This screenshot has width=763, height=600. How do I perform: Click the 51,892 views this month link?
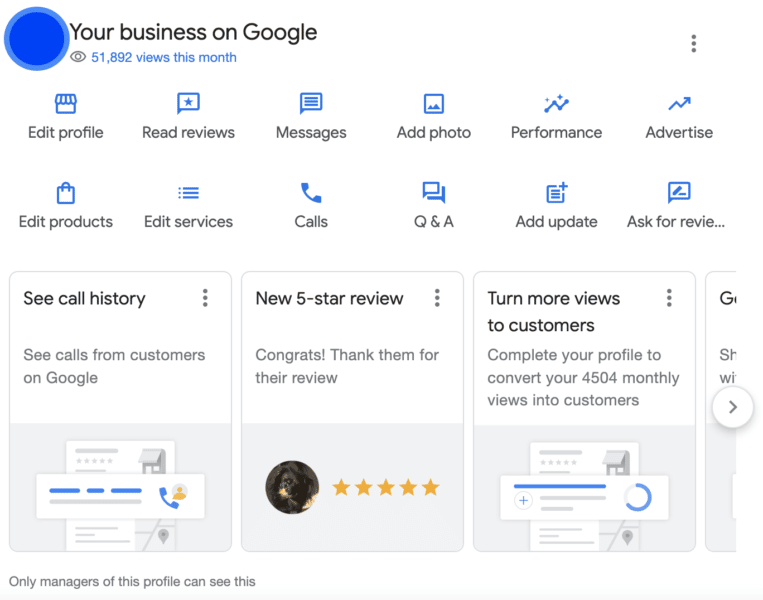pos(163,57)
